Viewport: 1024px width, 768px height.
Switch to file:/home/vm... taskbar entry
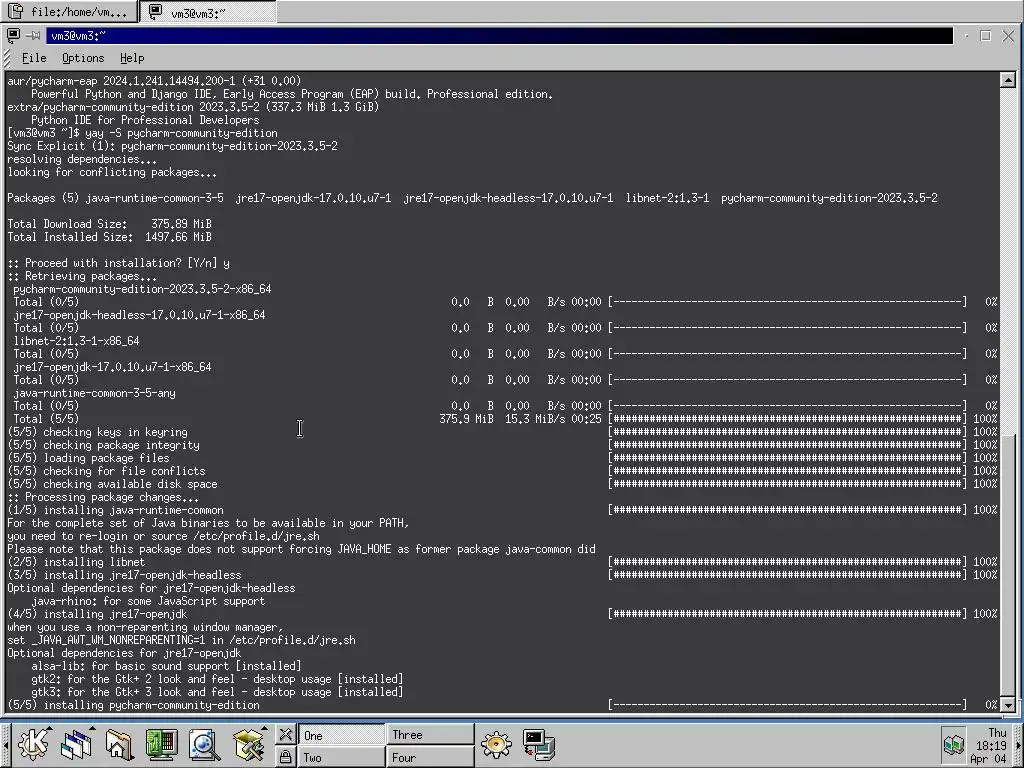[x=69, y=12]
